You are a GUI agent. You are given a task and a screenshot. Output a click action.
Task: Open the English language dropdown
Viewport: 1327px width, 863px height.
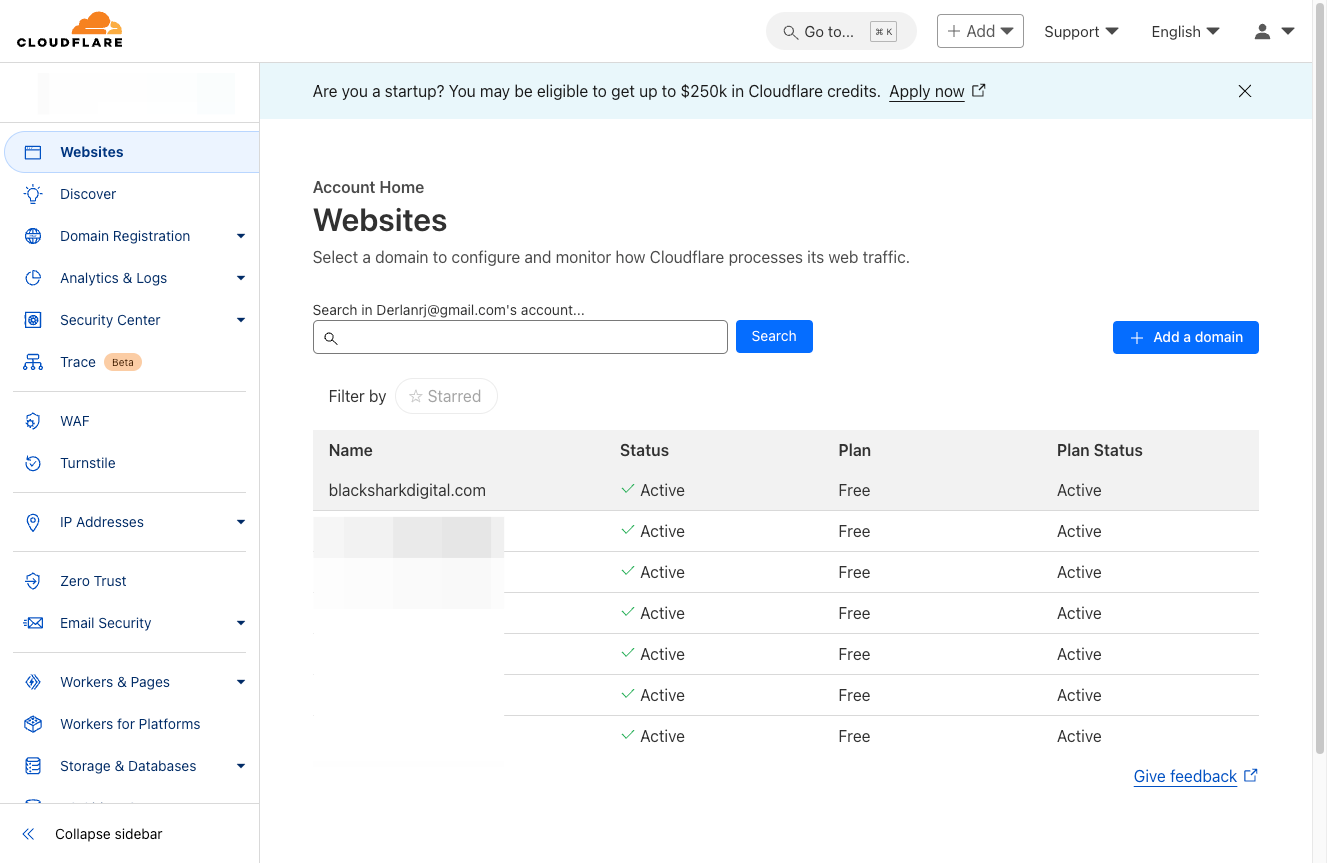[1185, 32]
